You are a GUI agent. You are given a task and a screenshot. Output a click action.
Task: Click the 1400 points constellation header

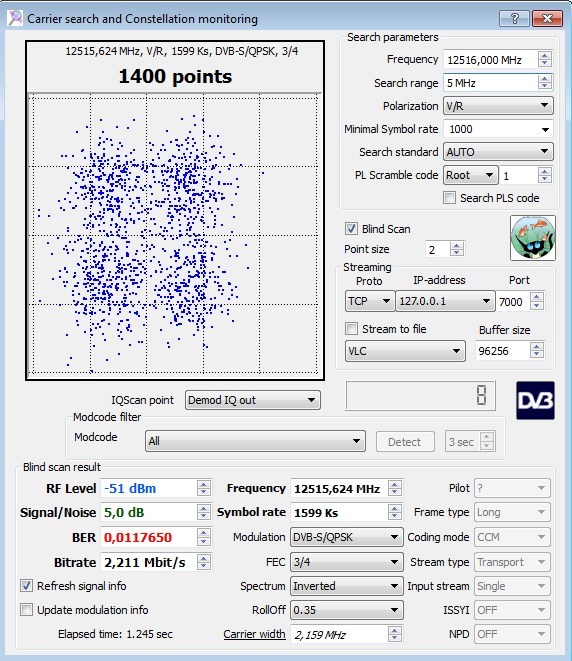coord(175,77)
